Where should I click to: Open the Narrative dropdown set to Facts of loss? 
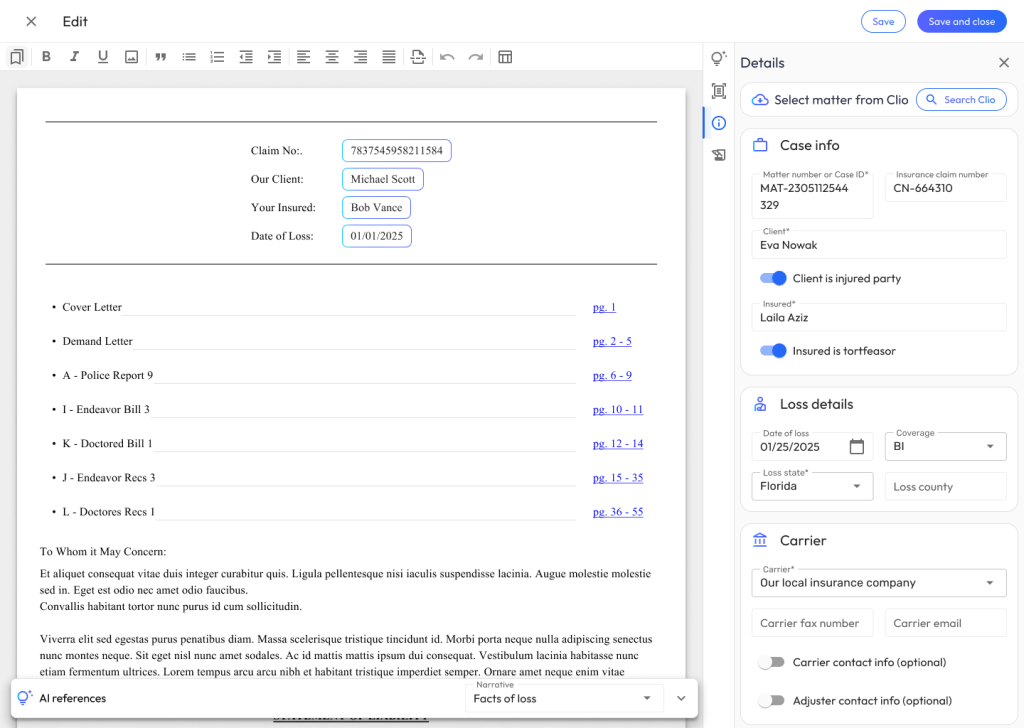(564, 698)
